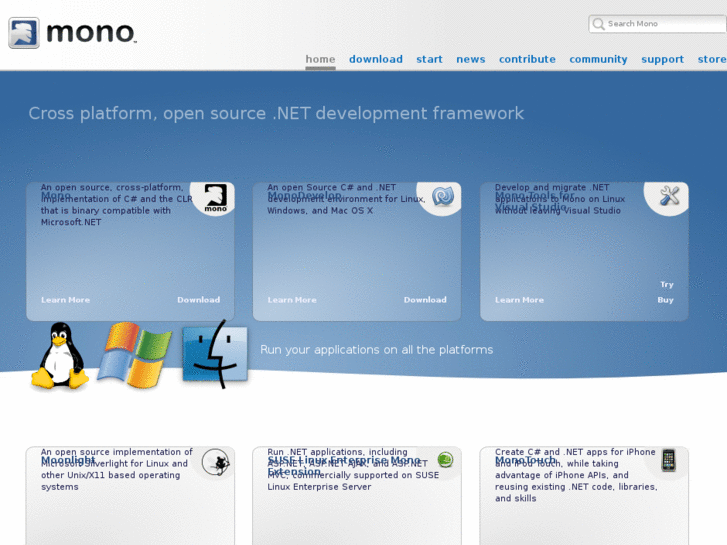This screenshot has height=545, width=727.
Task: Open the download navigation tab
Action: [375, 59]
